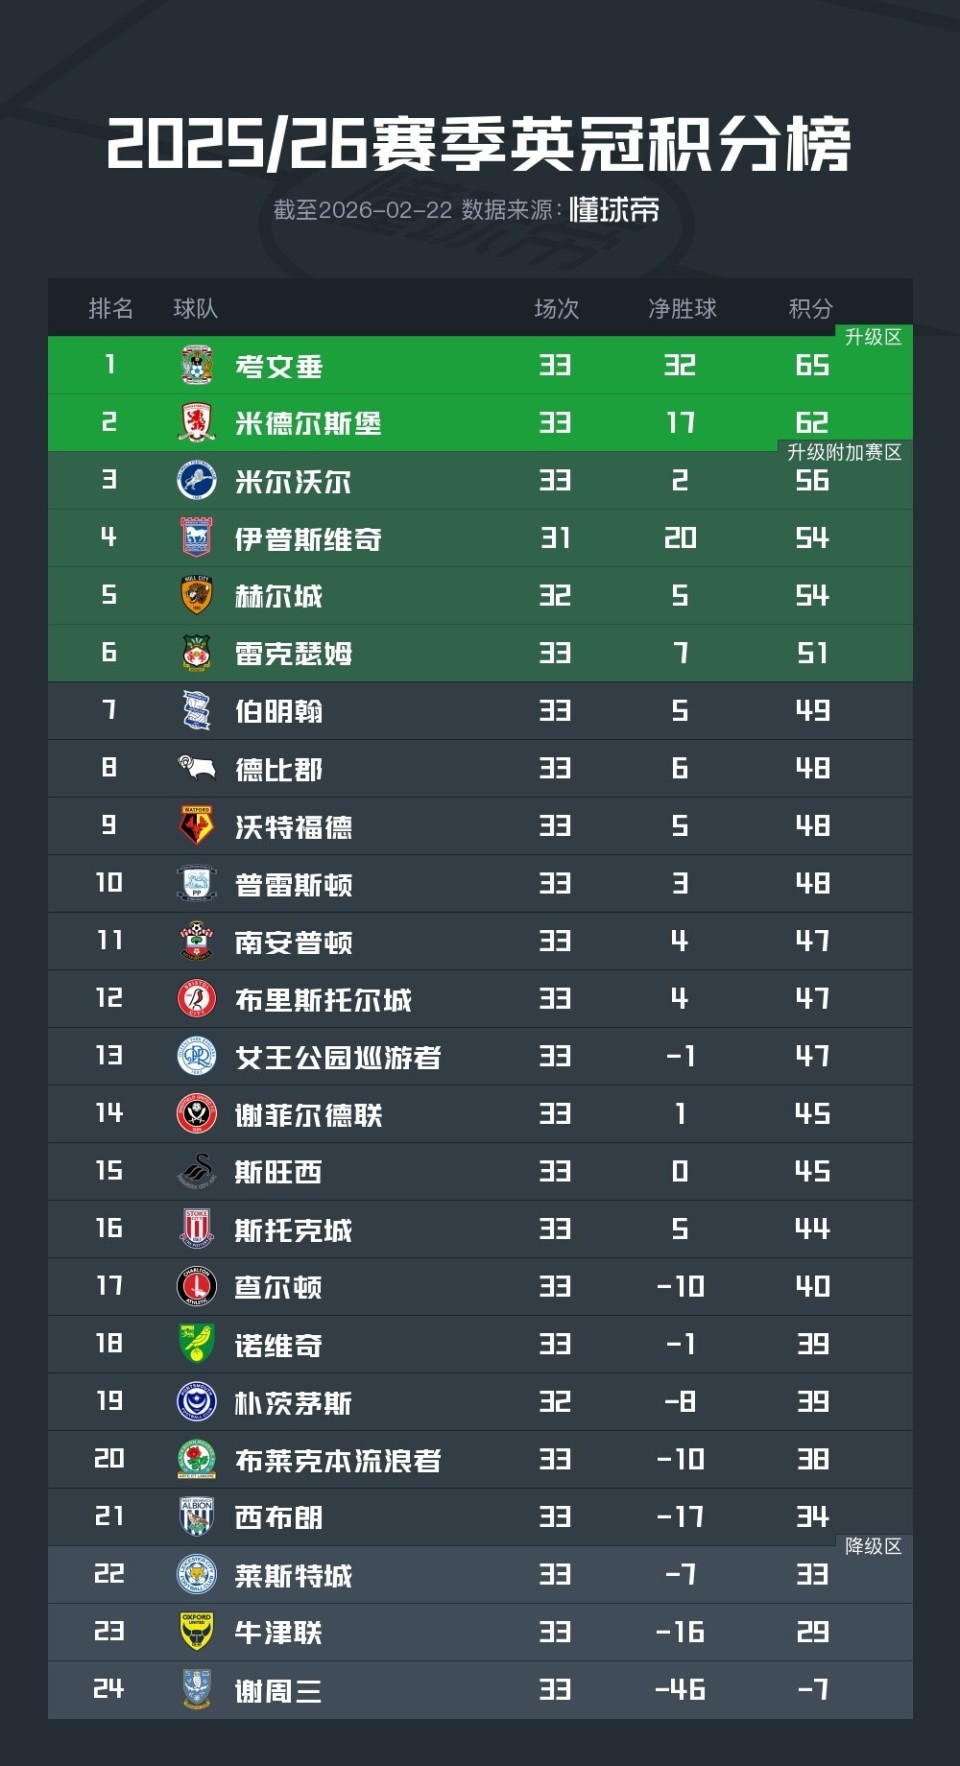
Task: Click the Norwich canary crest
Action: 197,1344
